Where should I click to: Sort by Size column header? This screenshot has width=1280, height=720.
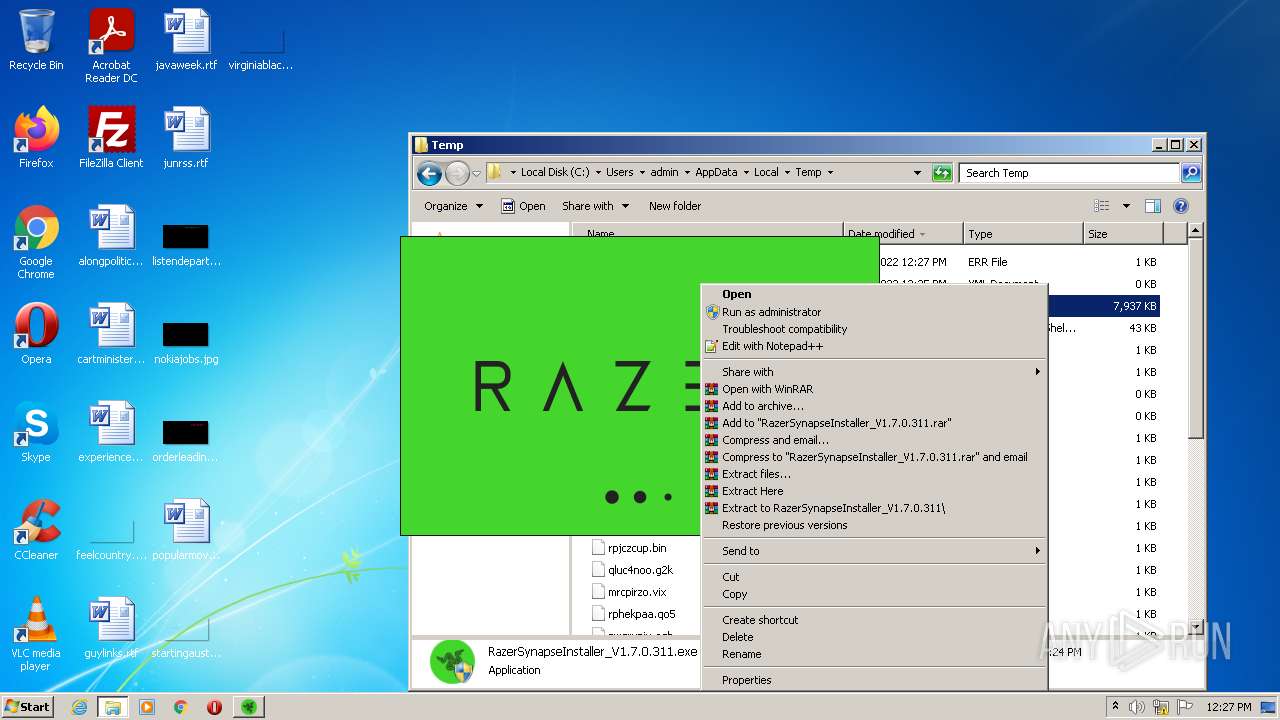[x=1123, y=234]
